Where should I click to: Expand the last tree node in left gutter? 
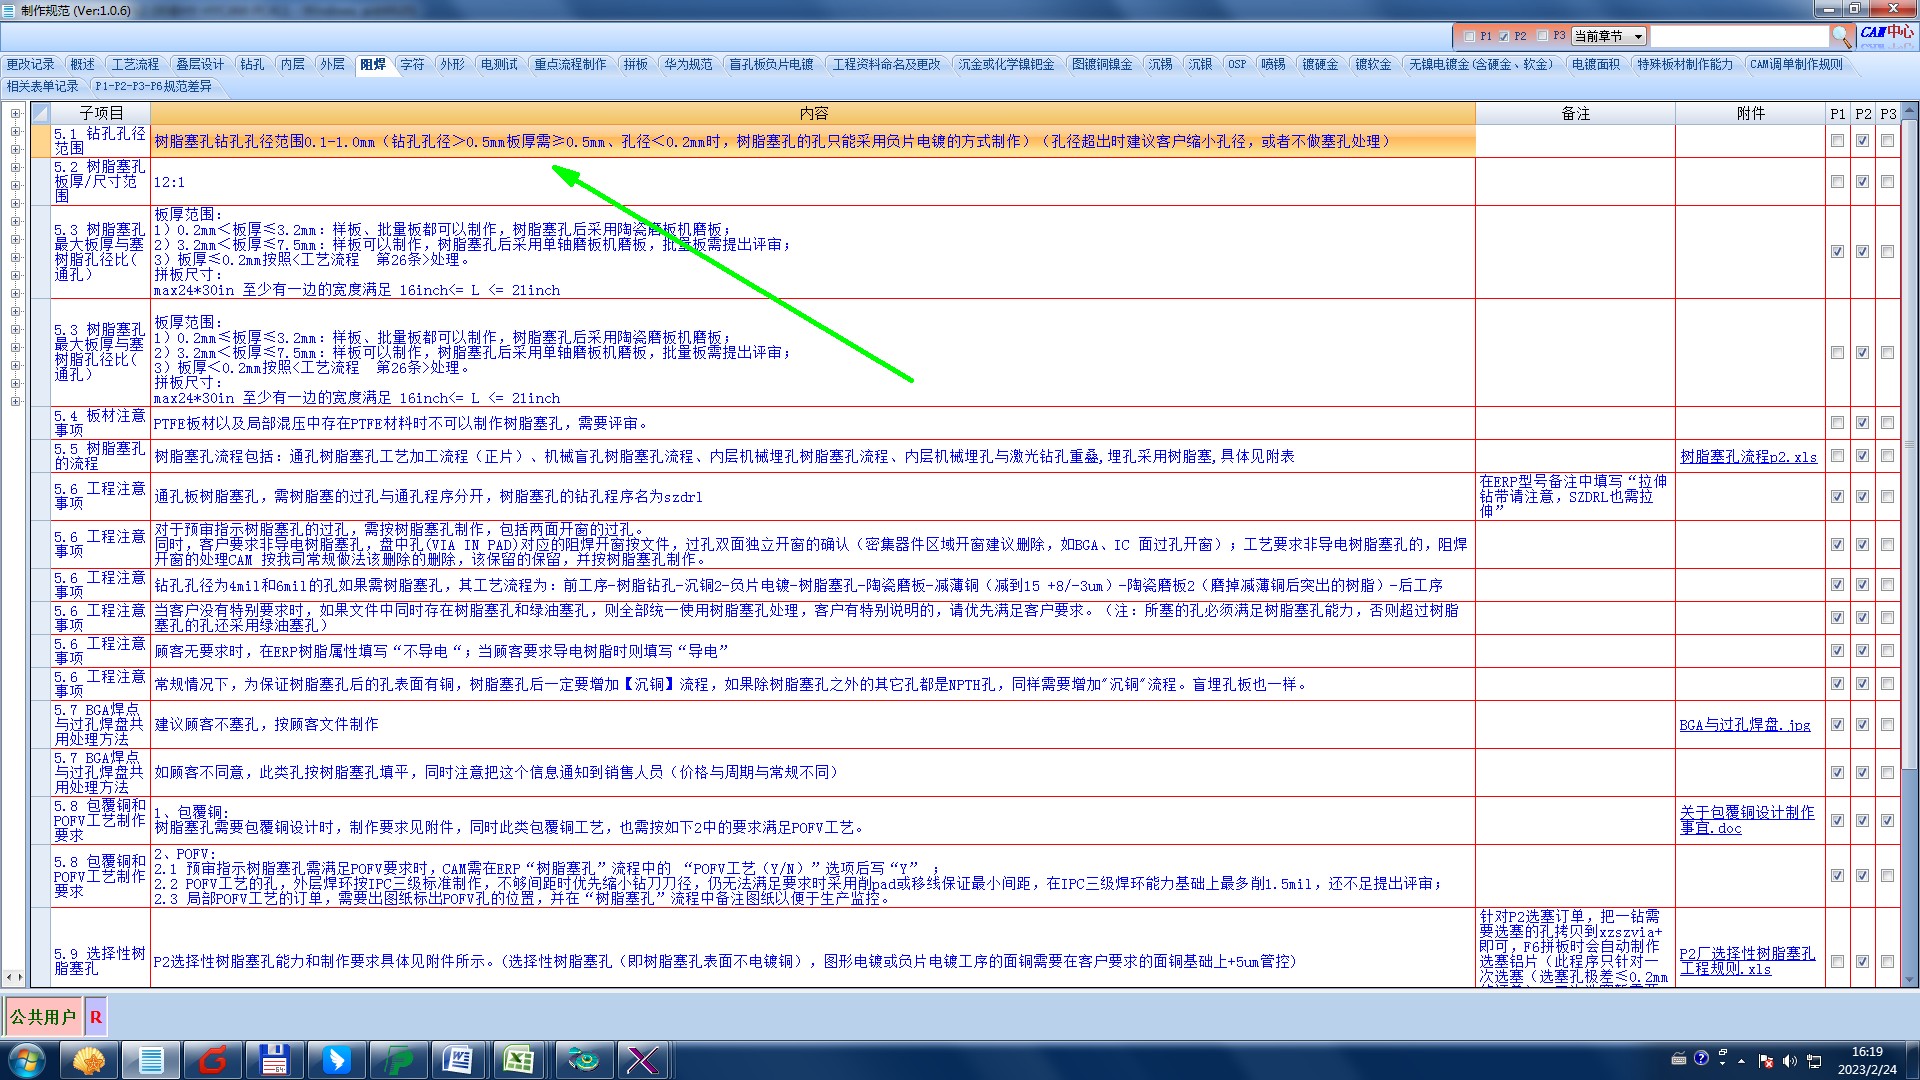(x=15, y=402)
